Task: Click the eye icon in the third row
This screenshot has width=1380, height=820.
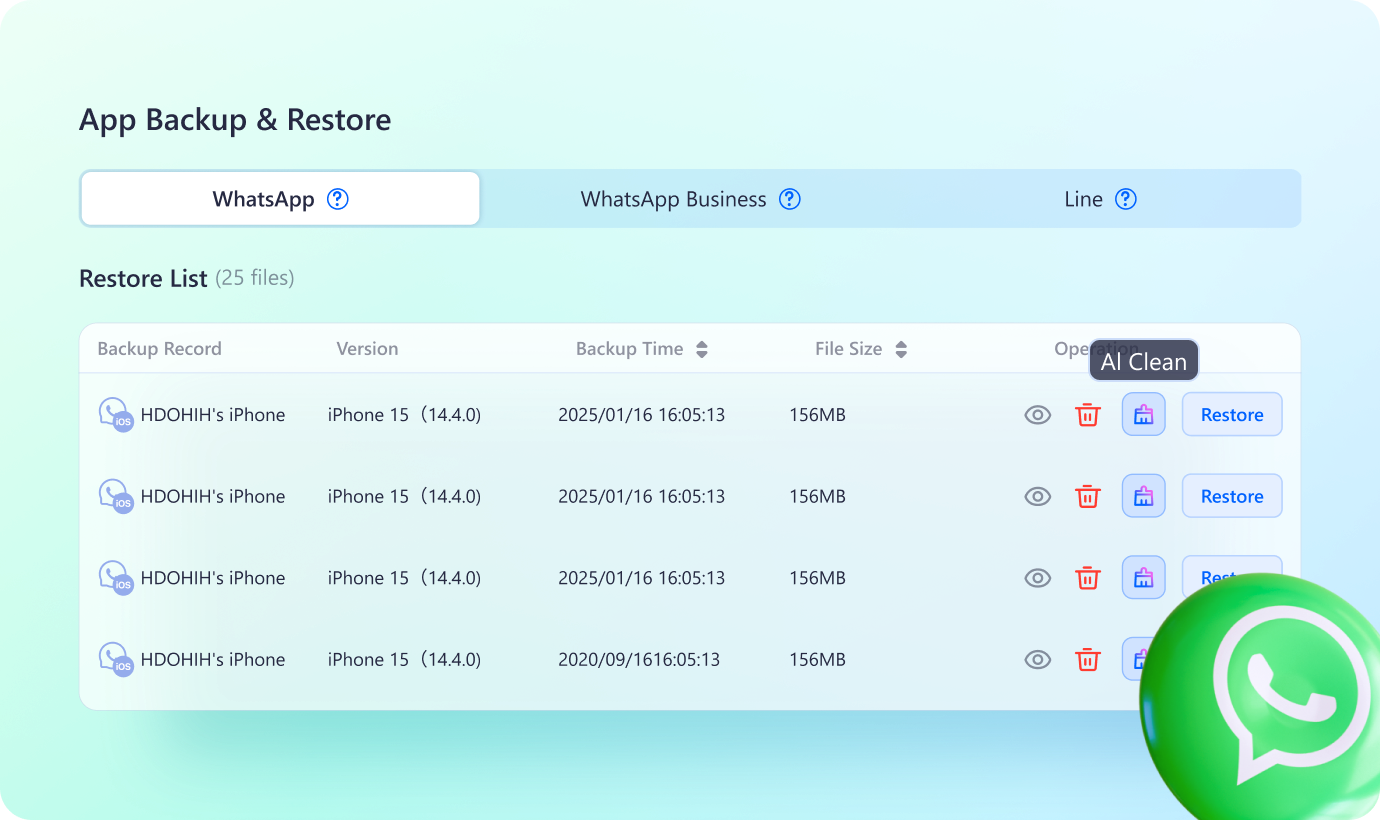Action: (1038, 578)
